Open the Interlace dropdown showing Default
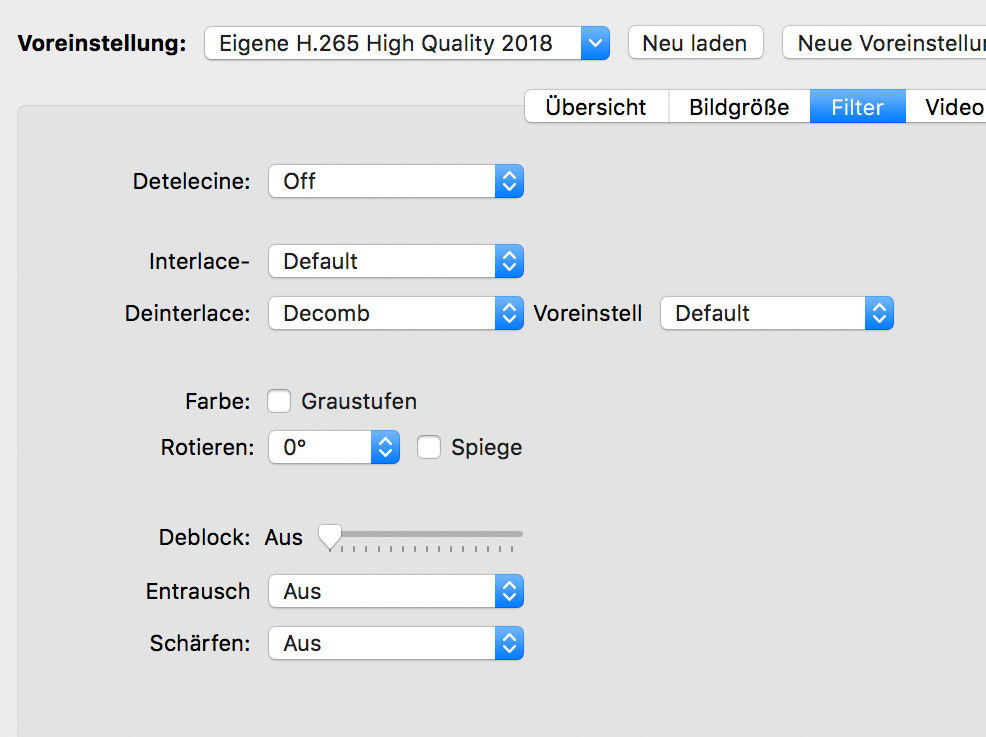This screenshot has height=737, width=986. (396, 261)
